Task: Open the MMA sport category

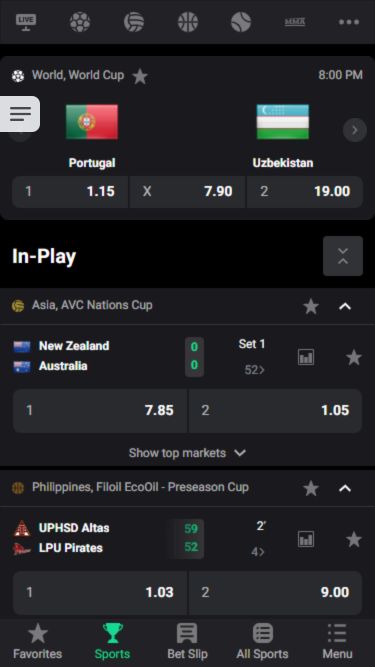Action: pos(295,22)
